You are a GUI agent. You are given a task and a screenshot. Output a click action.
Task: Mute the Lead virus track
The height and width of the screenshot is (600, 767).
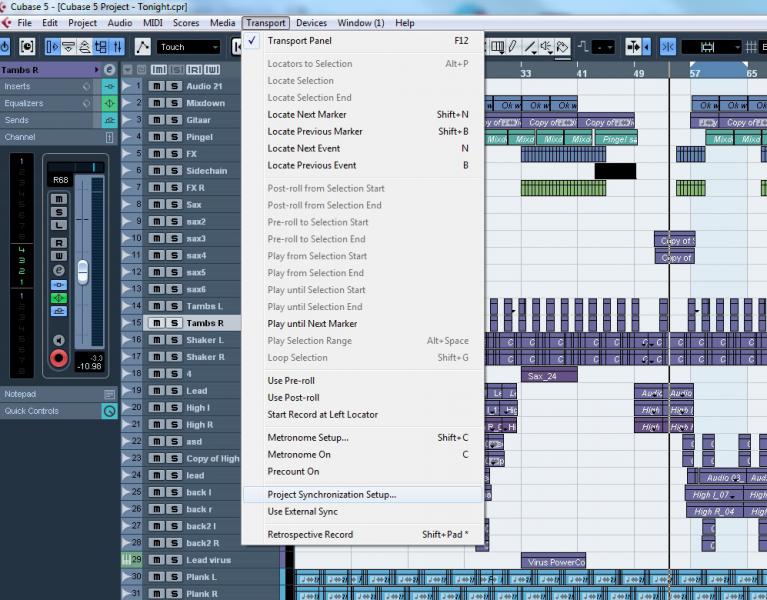point(157,560)
